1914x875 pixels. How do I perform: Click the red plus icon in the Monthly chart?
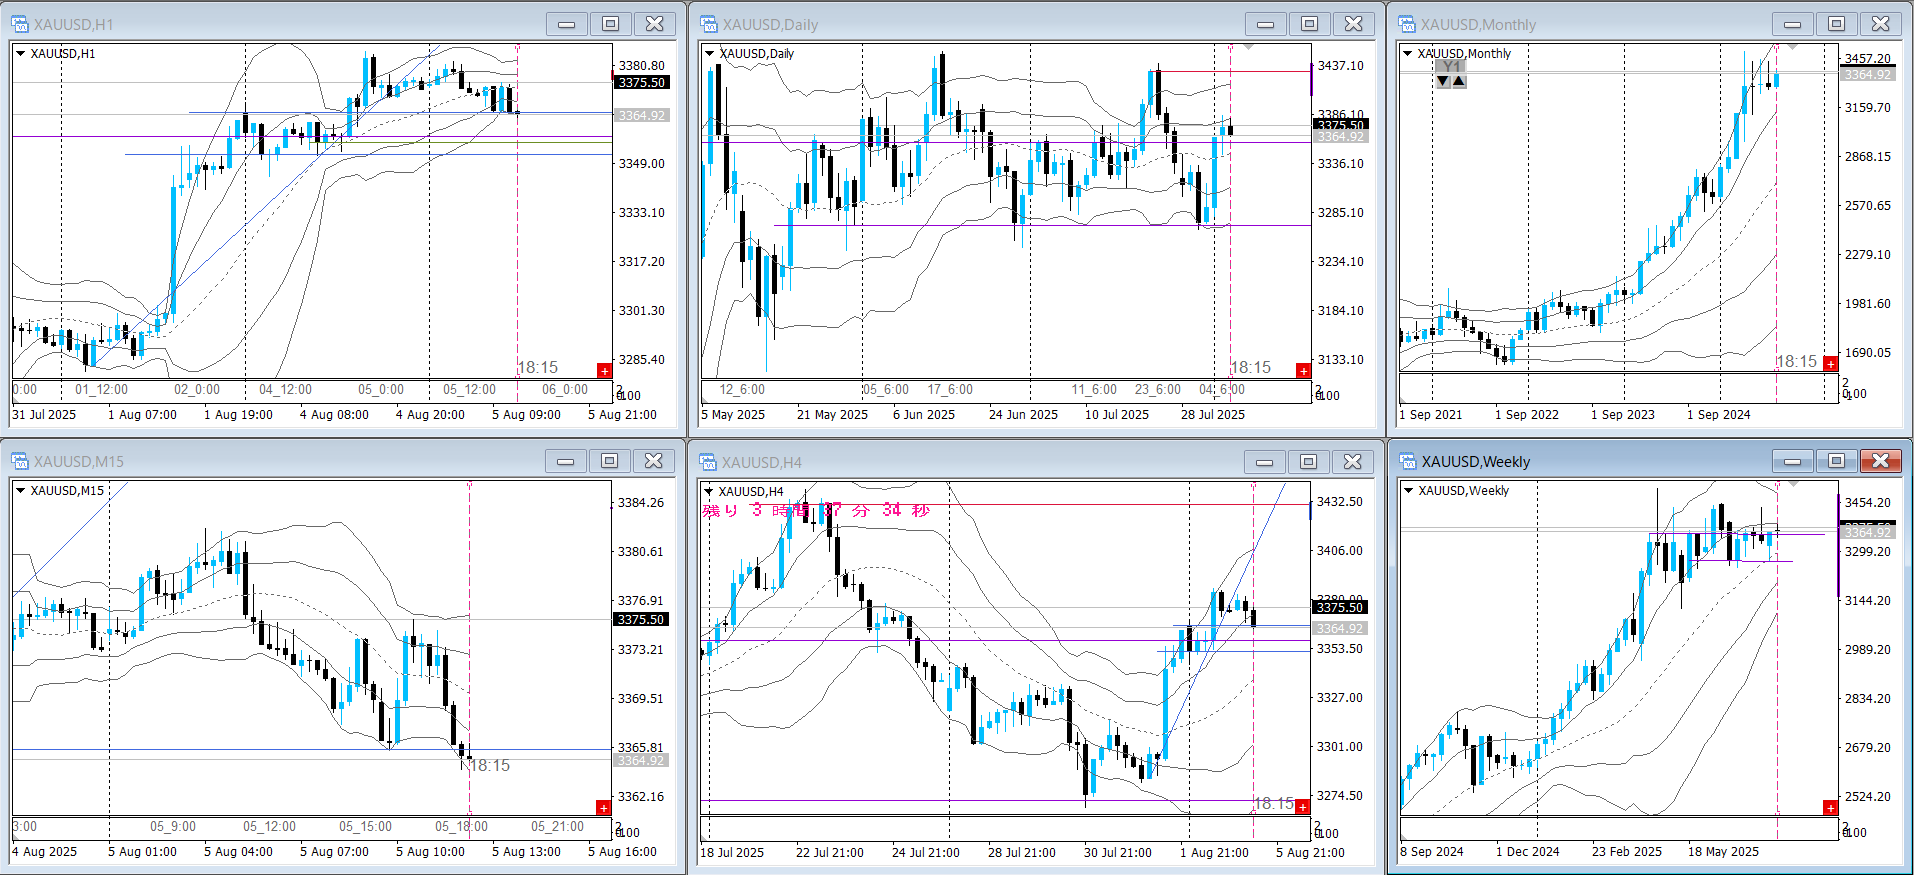[x=1830, y=364]
